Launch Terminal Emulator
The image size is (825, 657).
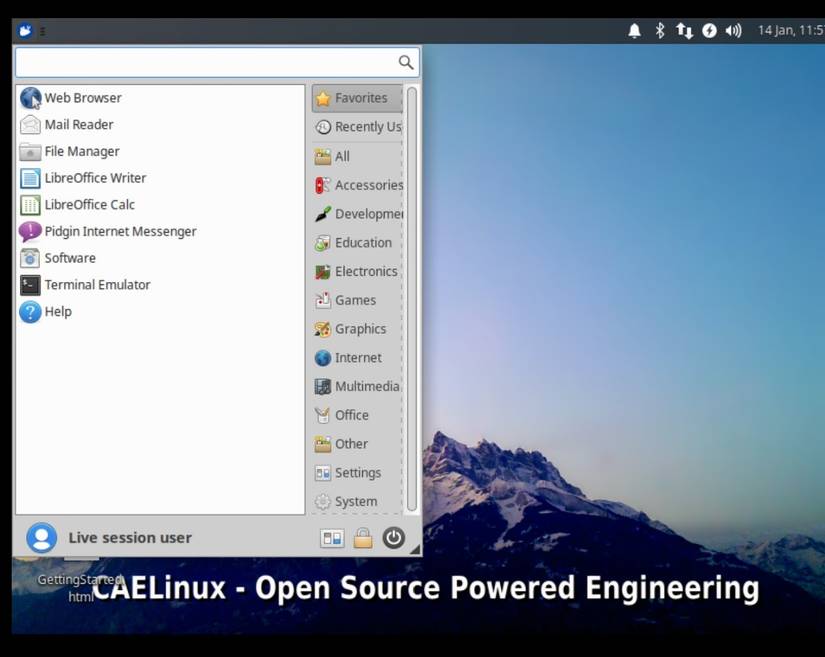160,285
